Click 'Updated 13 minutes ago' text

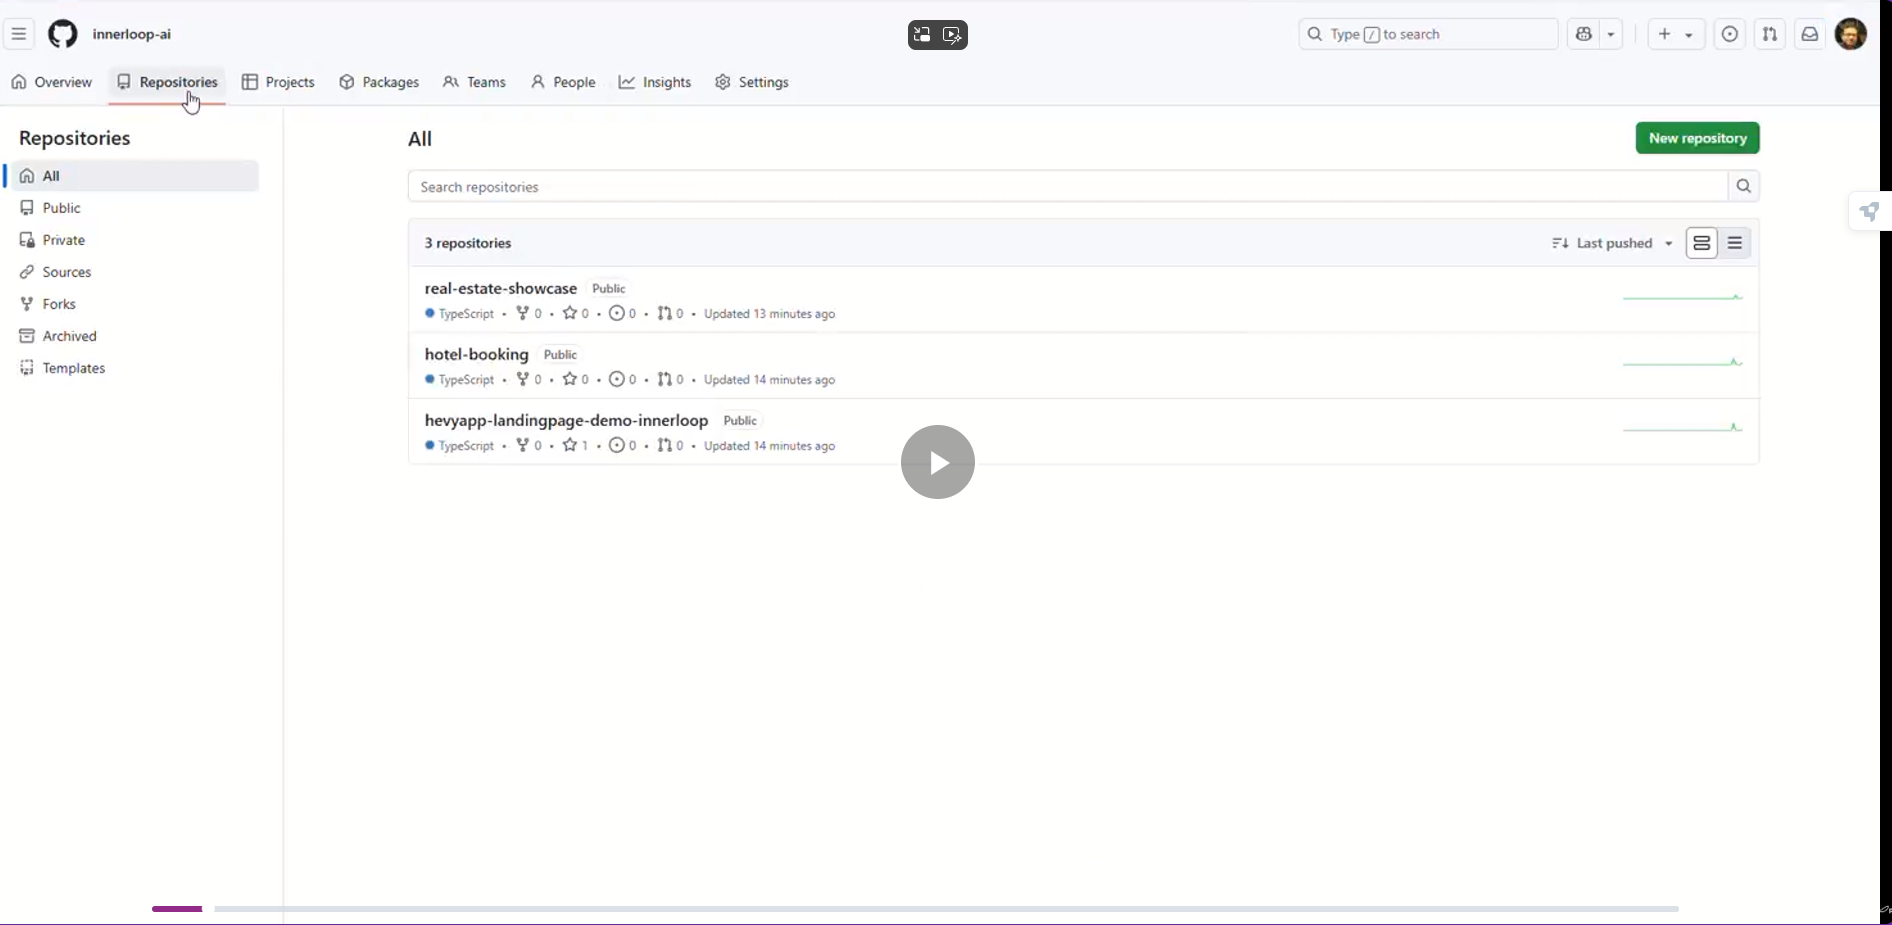[x=770, y=314]
